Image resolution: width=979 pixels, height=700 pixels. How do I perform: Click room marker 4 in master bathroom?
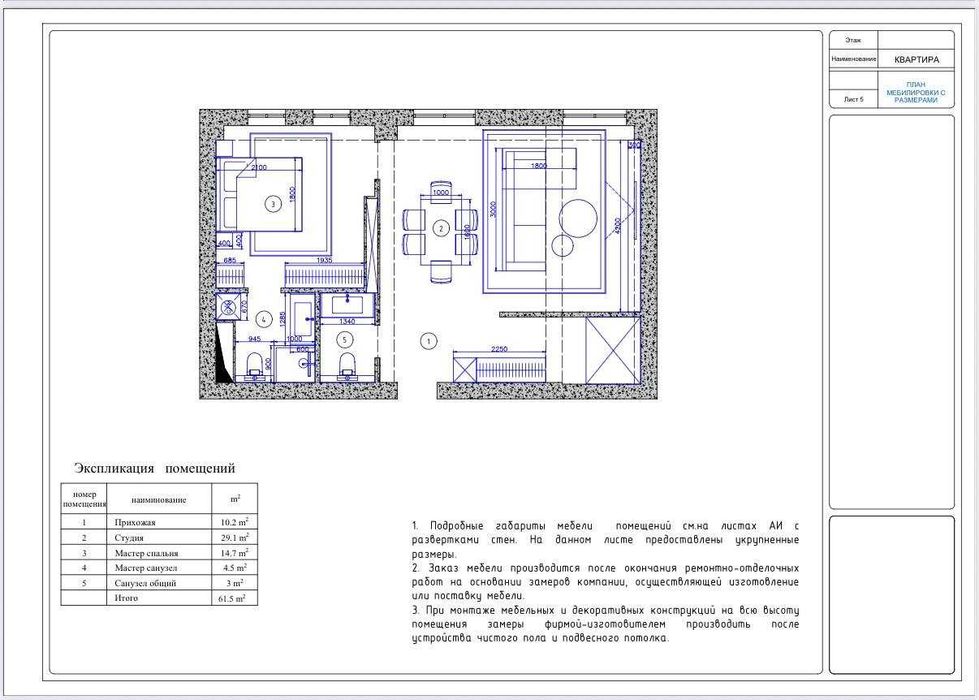264,319
